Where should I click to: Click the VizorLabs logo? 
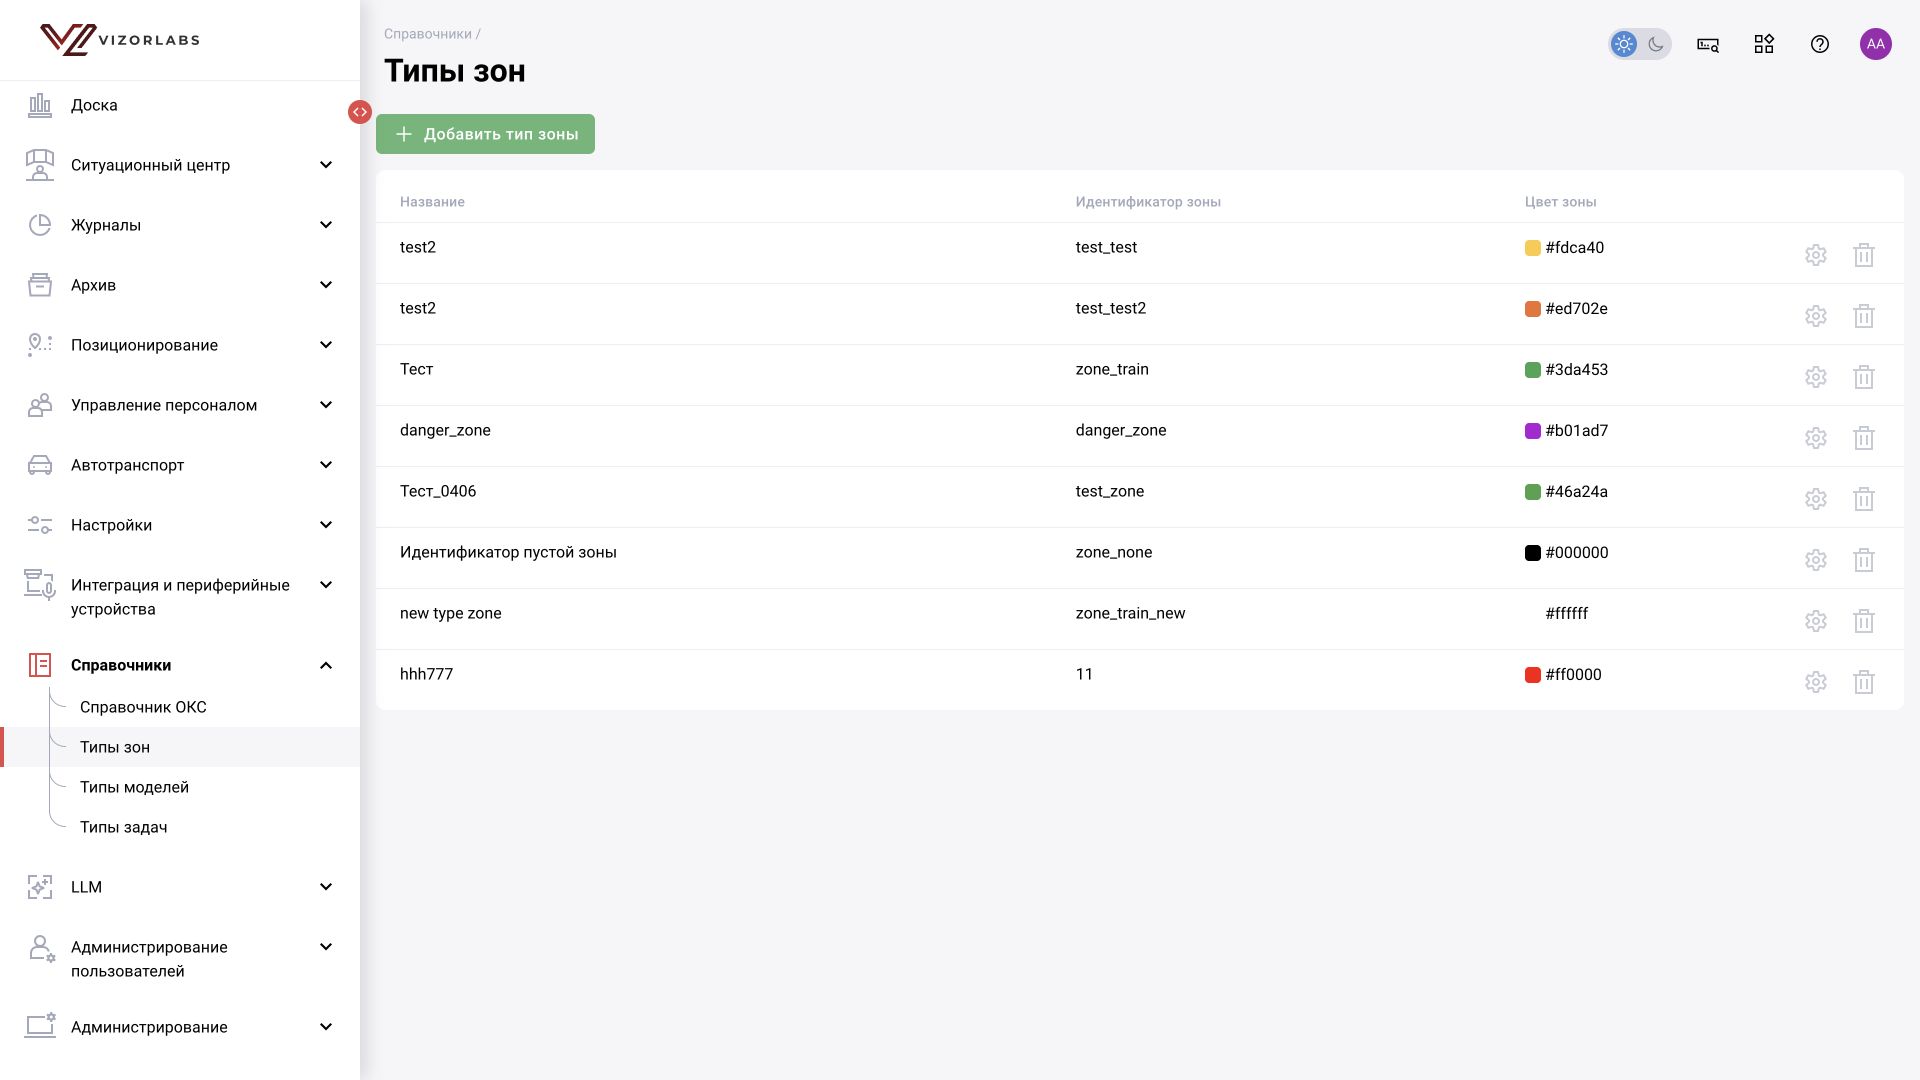(120, 40)
